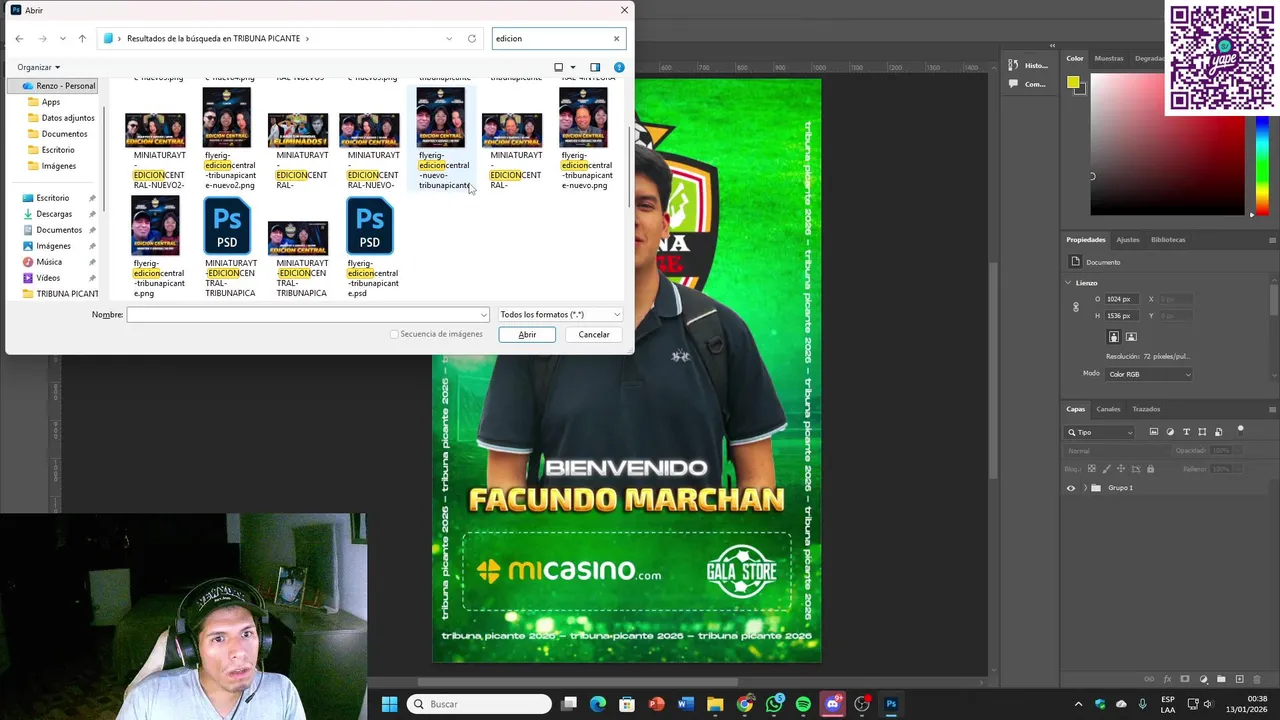Image resolution: width=1280 pixels, height=720 pixels.
Task: Open the Nombre field history dropdown
Action: pyautogui.click(x=484, y=315)
